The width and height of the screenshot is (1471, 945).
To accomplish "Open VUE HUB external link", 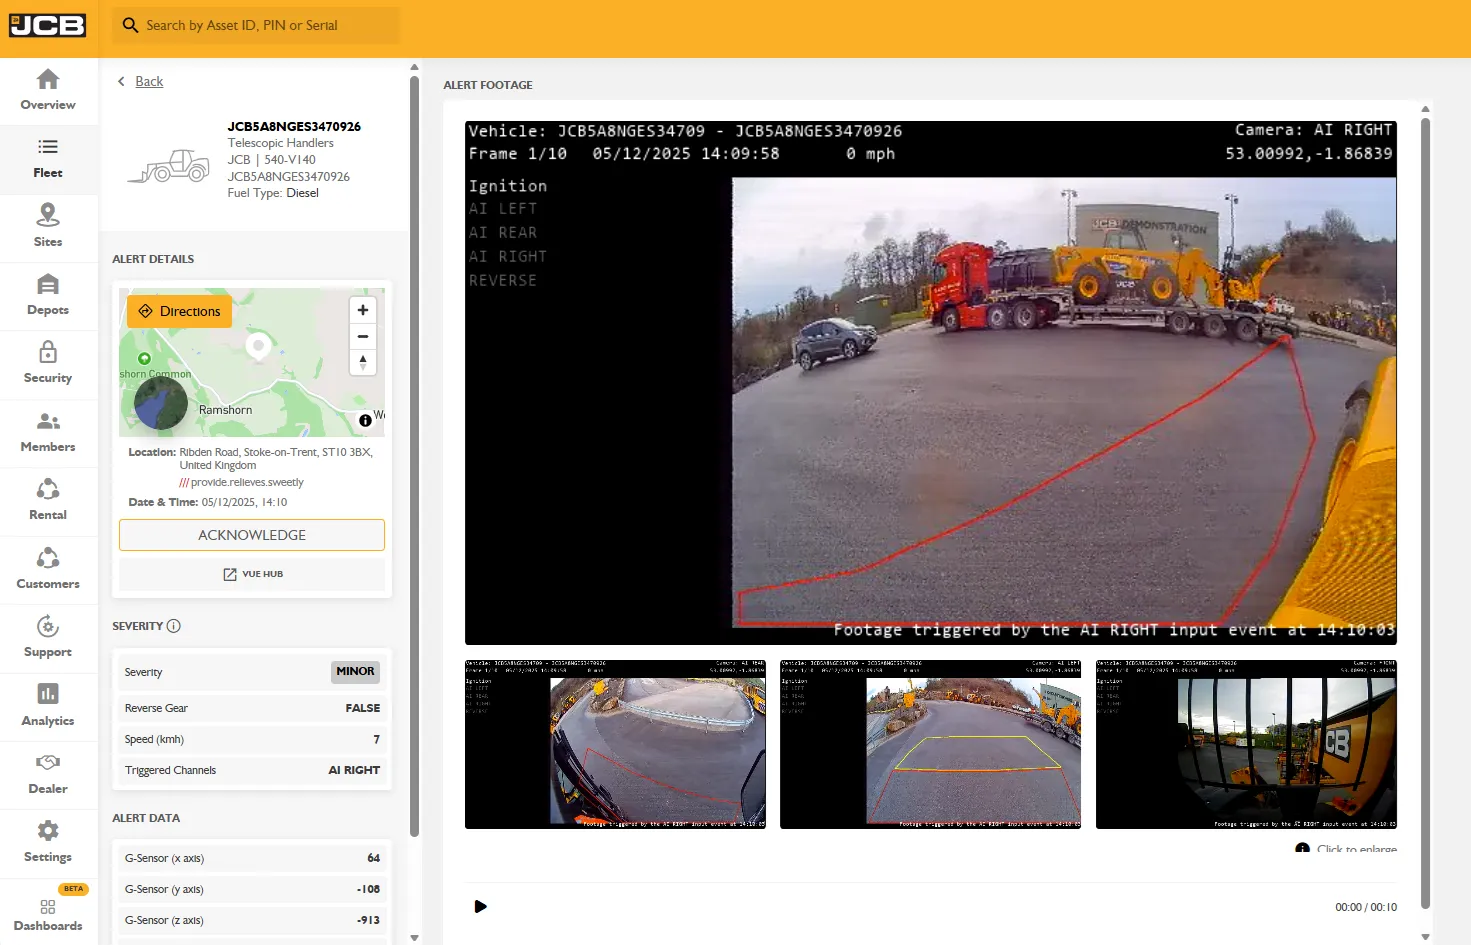I will (x=252, y=574).
